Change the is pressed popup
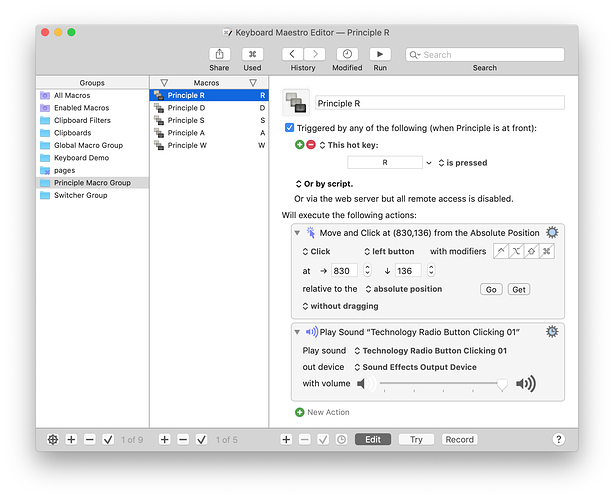615x500 pixels. coord(463,163)
